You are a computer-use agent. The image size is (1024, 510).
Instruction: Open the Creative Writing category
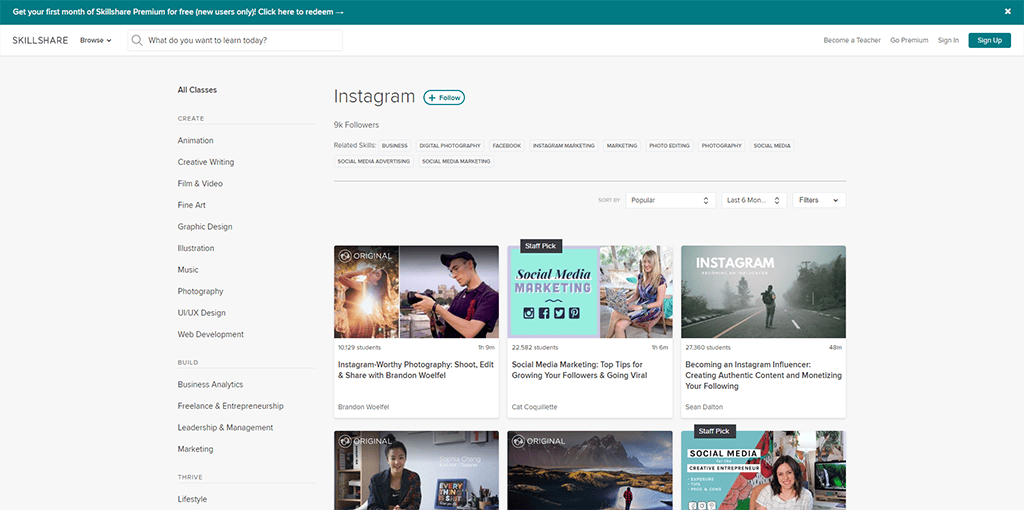click(206, 162)
